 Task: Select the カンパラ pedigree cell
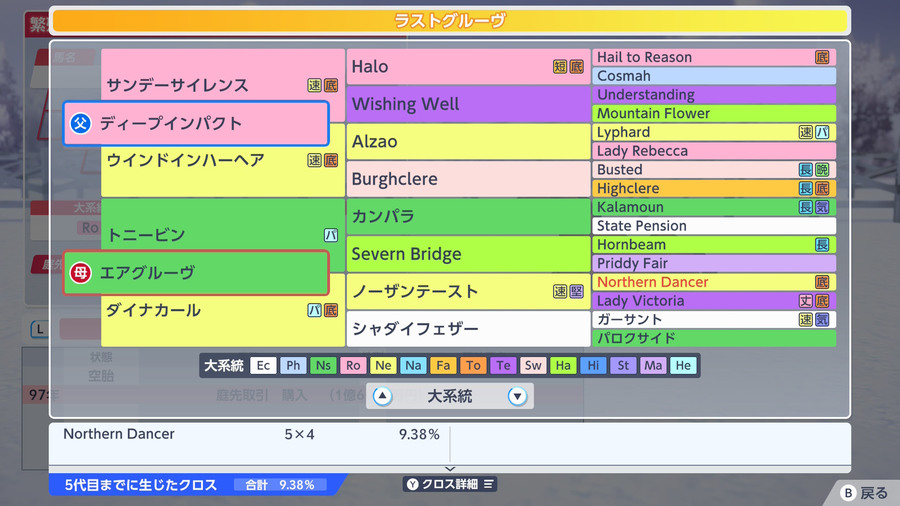(x=468, y=216)
